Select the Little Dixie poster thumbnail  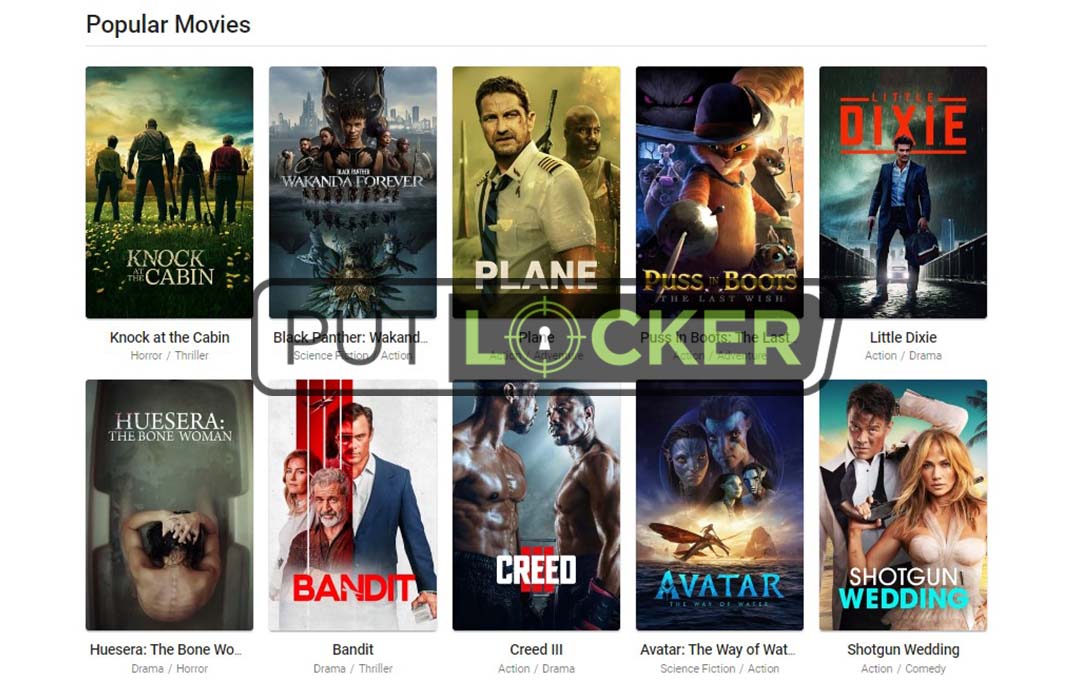[x=903, y=192]
